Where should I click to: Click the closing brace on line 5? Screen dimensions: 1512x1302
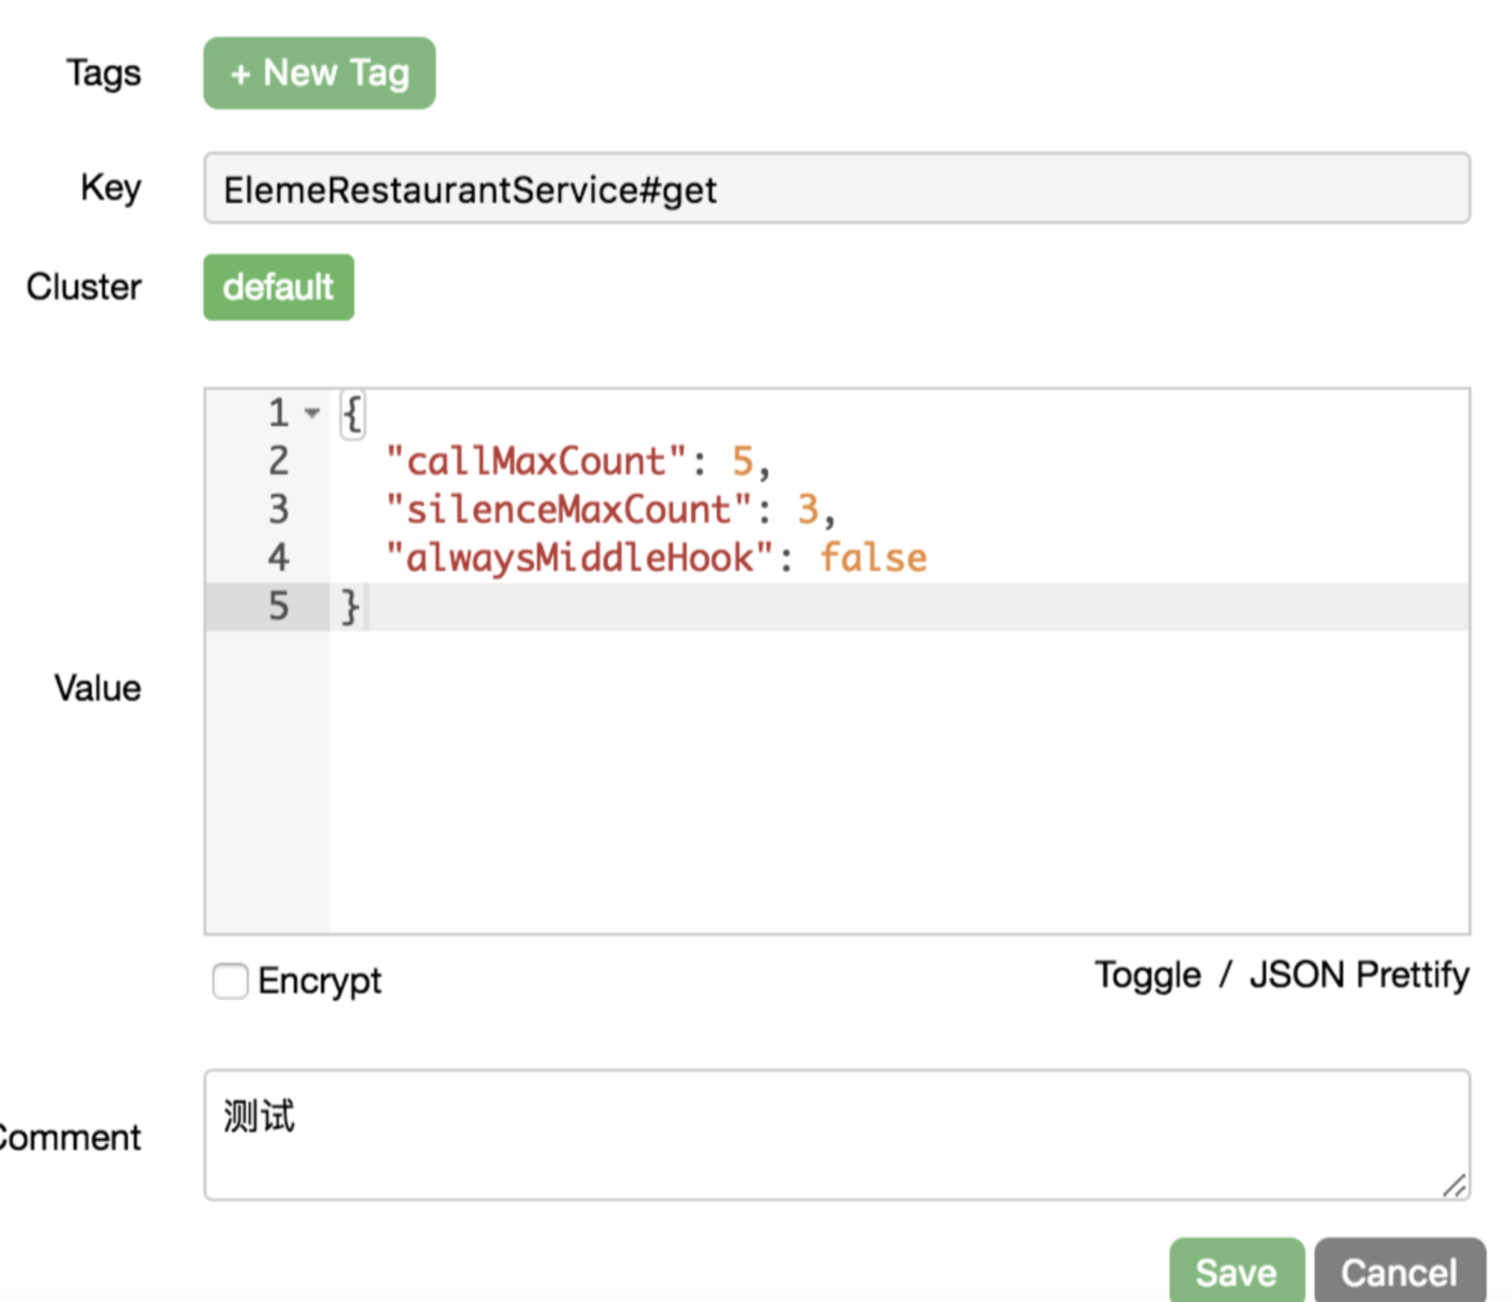(x=350, y=606)
